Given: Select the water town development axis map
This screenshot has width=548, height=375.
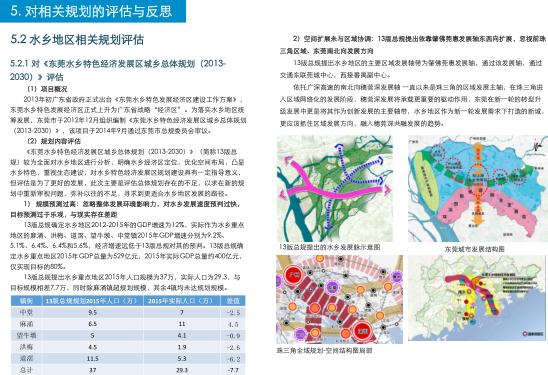Looking at the screenshot, I should coord(335,188).
